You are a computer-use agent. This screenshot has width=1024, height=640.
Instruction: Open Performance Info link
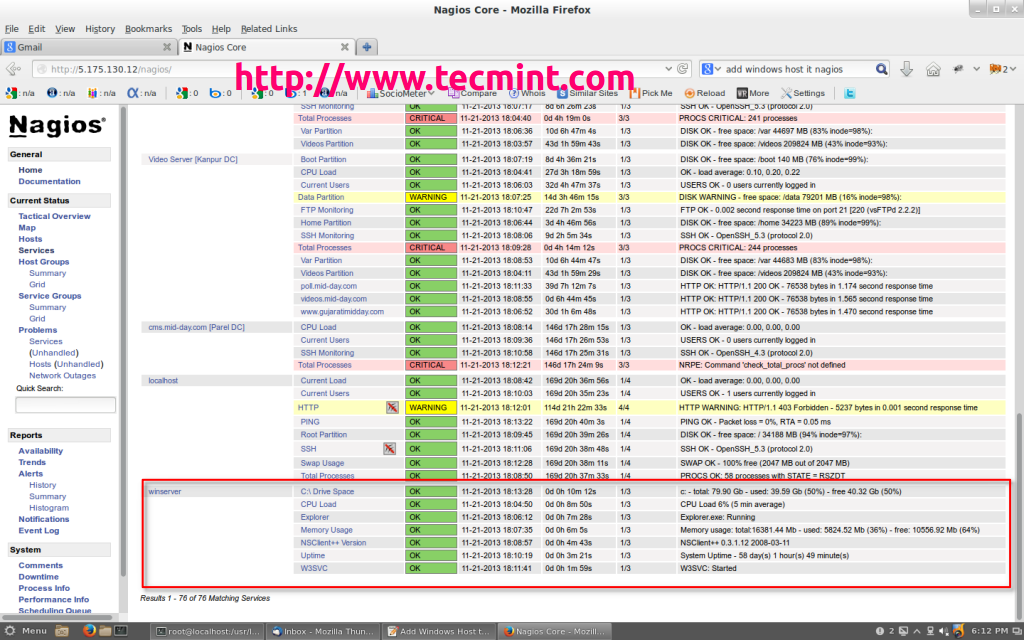(54, 600)
